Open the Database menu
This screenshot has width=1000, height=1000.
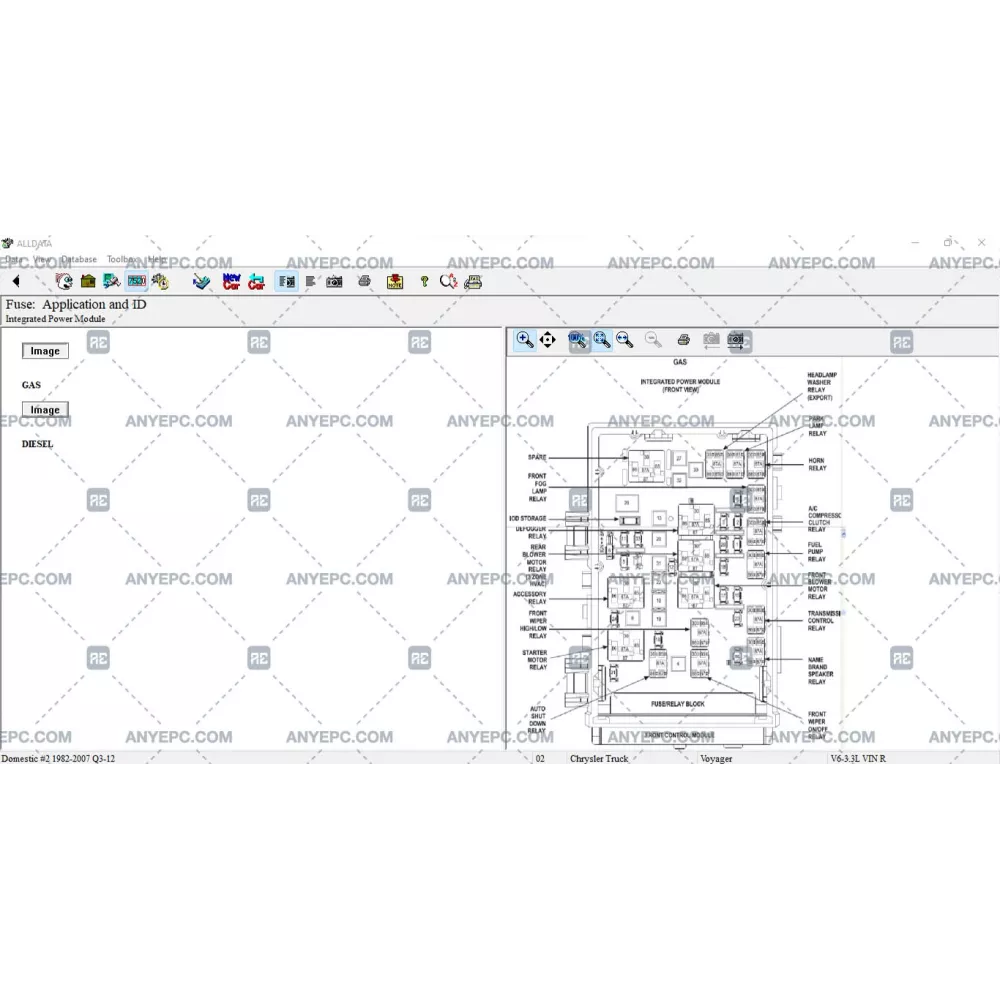coord(79,259)
